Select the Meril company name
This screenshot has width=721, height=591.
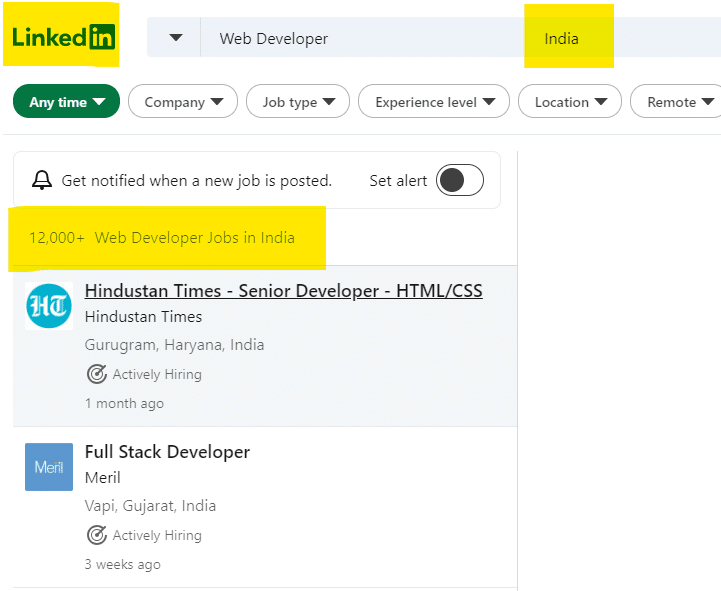(x=103, y=477)
